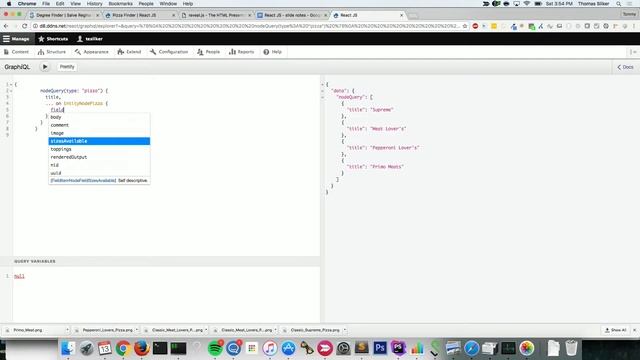Open Photos app from the dock
This screenshot has height=360, width=640.
[x=527, y=348]
